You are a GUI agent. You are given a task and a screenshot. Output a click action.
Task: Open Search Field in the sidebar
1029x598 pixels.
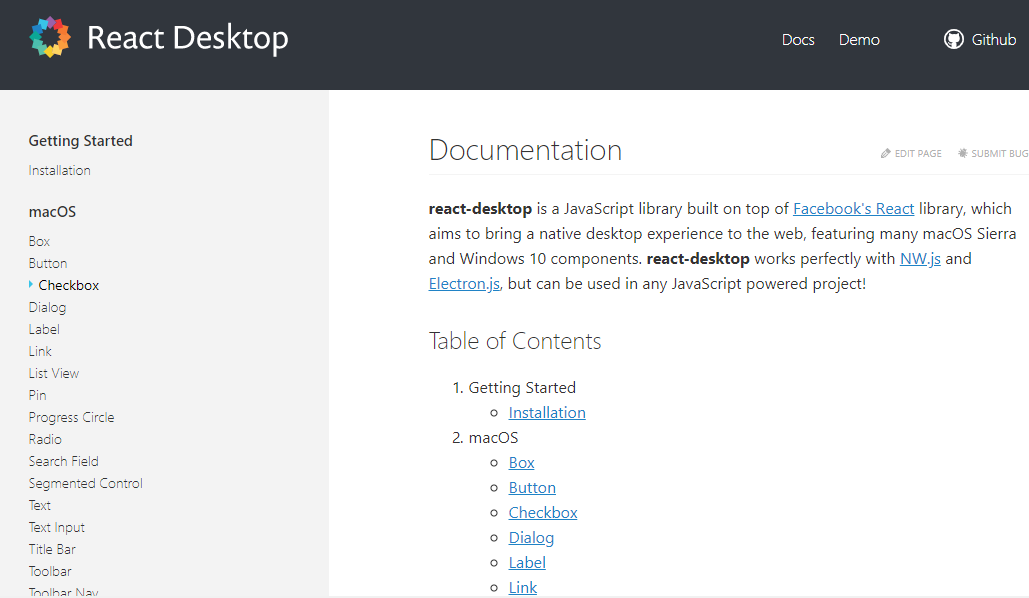pos(64,461)
